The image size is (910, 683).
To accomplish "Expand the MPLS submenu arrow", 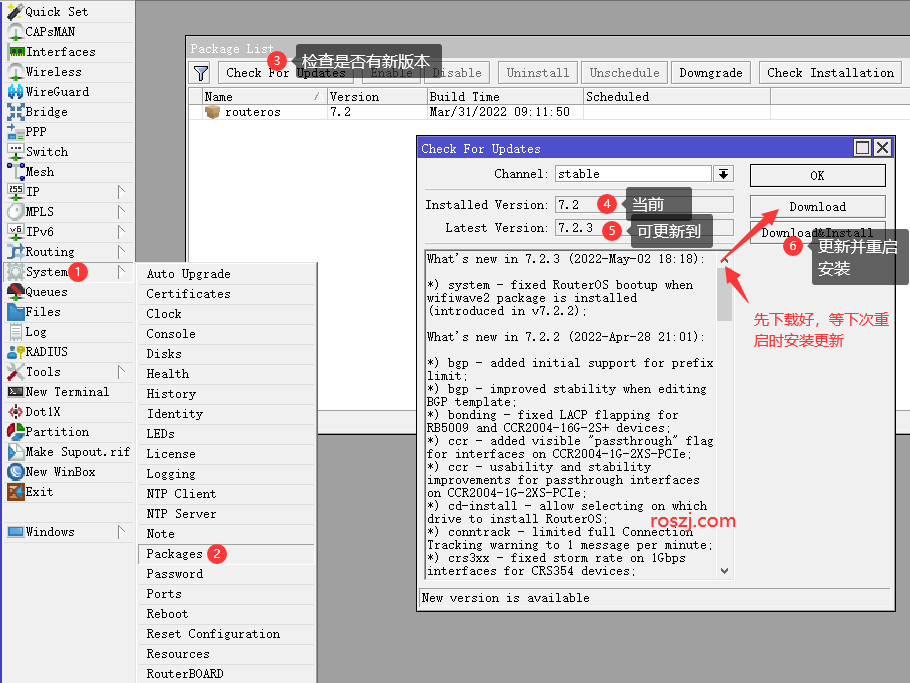I will (121, 212).
